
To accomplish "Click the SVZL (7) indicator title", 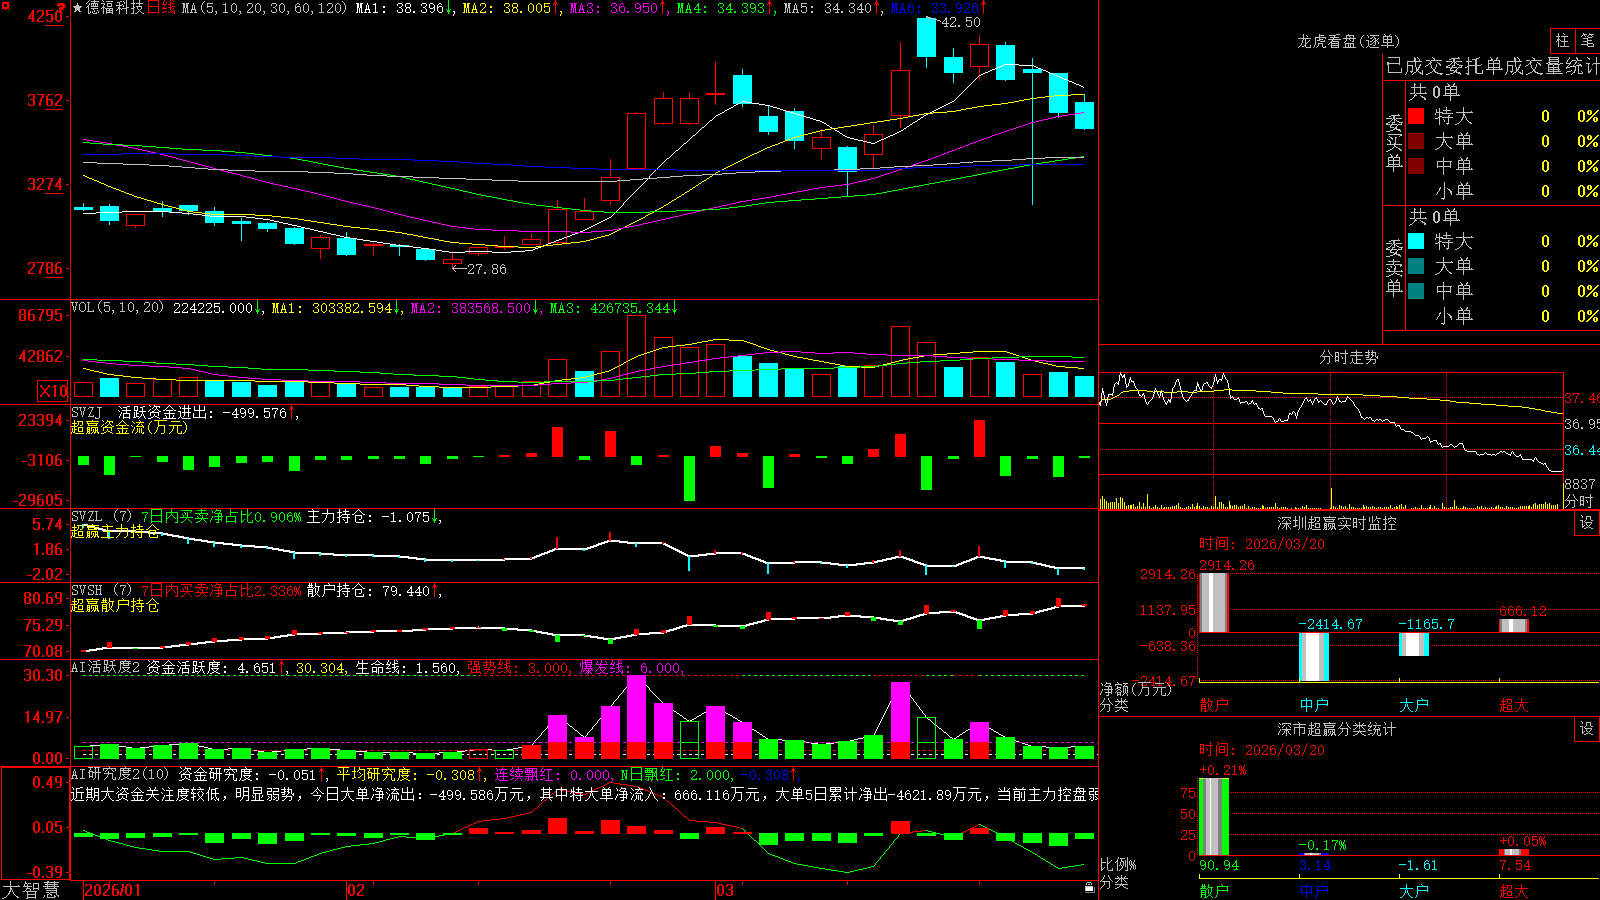I will [101, 517].
